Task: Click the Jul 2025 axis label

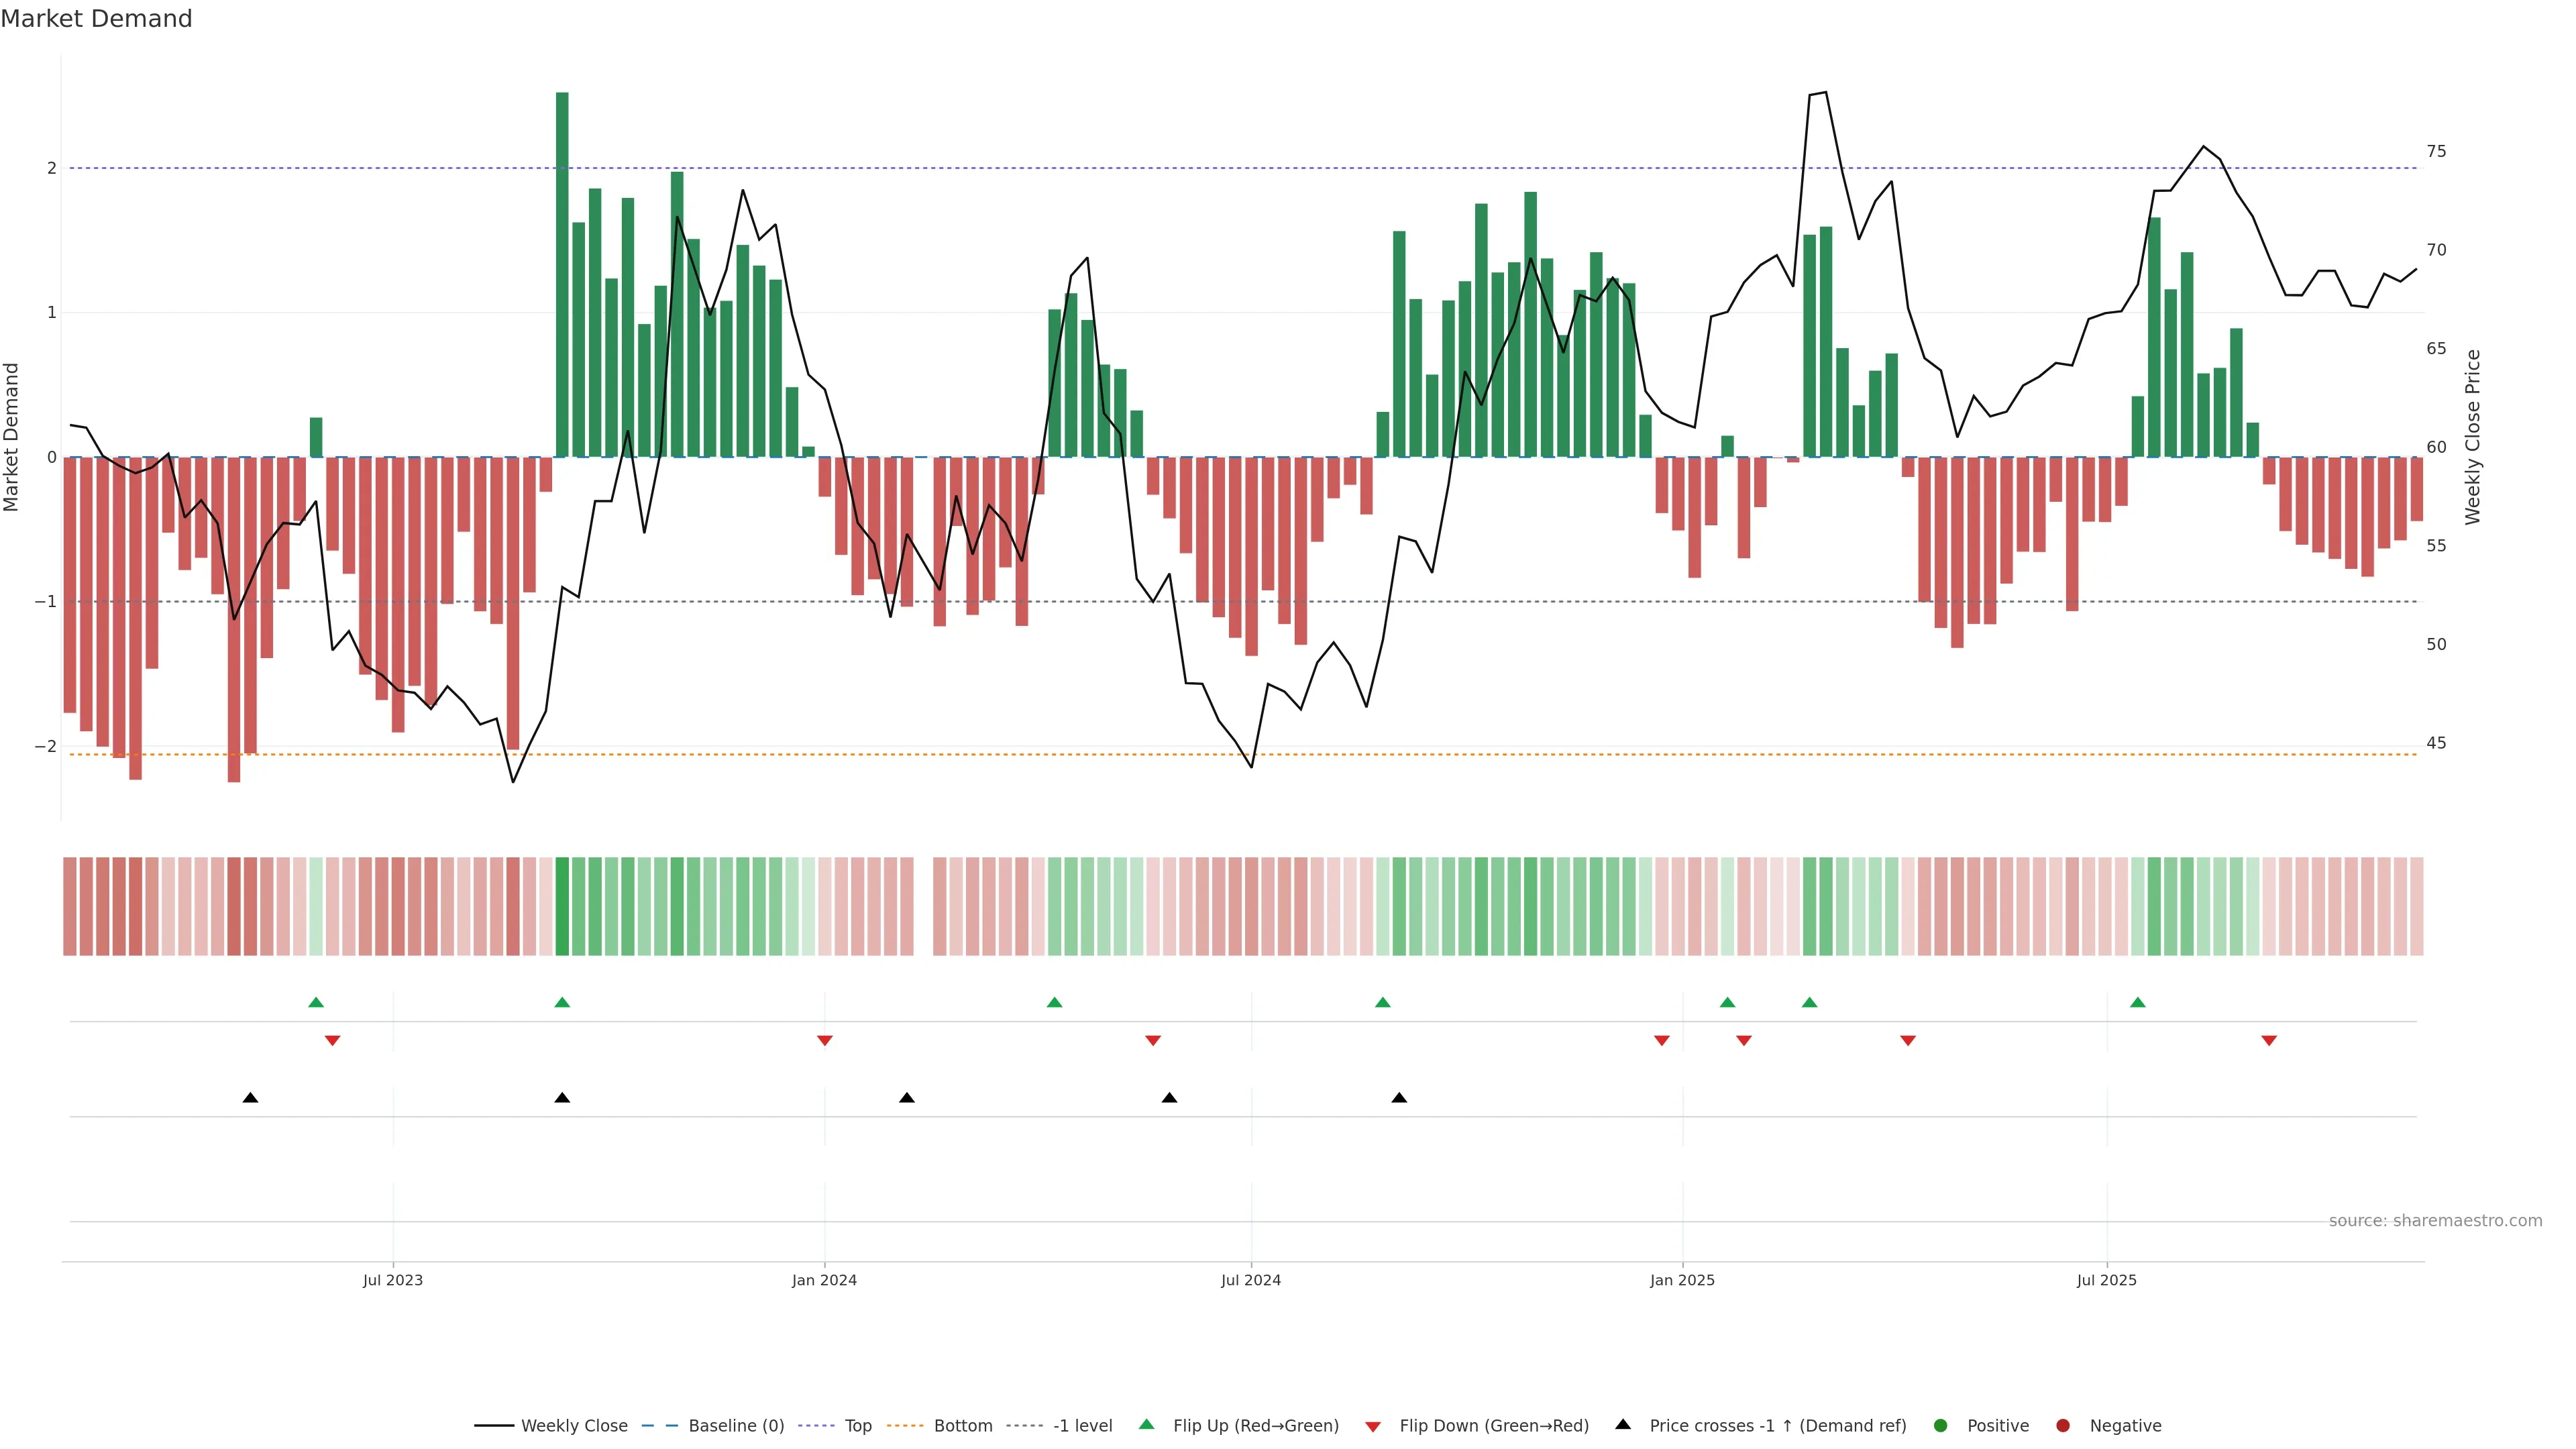Action: 2106,1280
